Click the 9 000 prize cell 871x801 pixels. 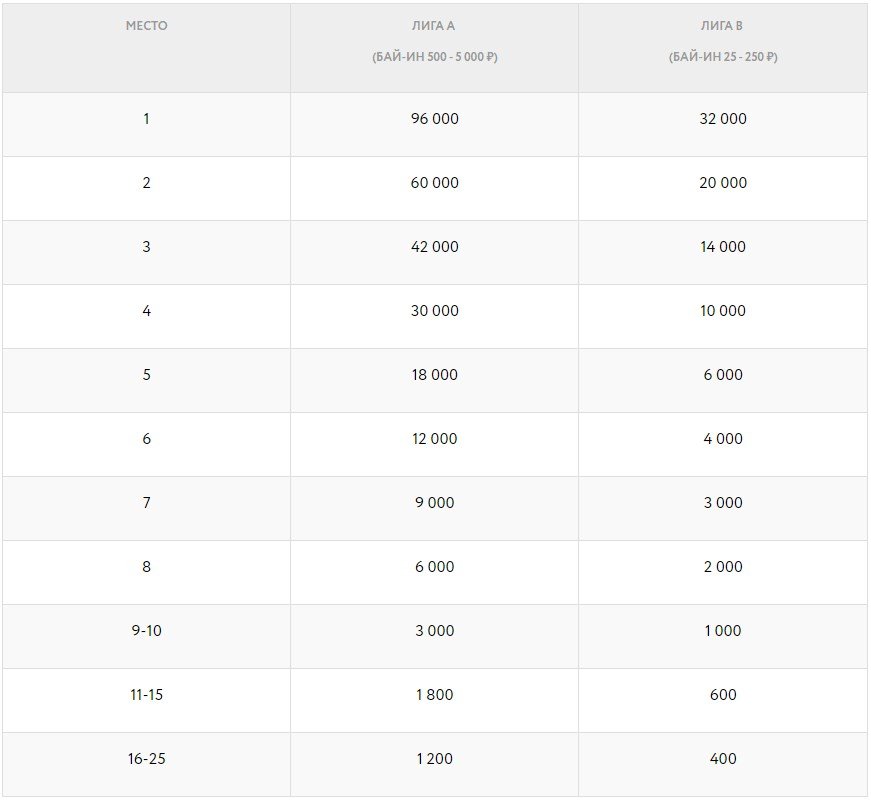434,503
